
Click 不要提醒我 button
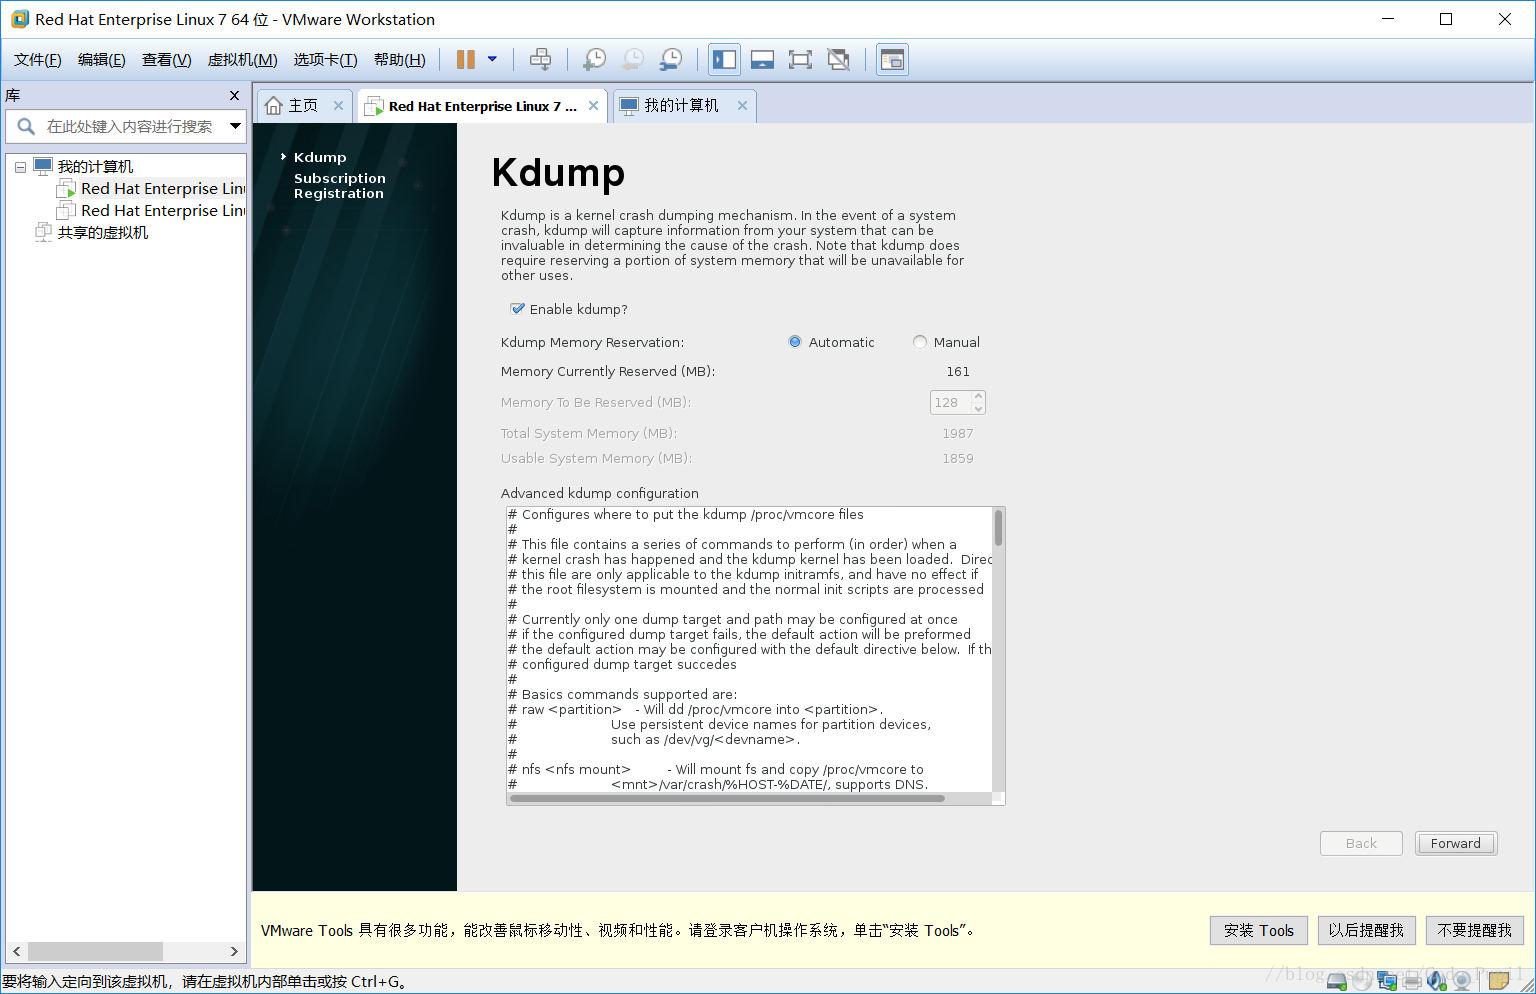pyautogui.click(x=1475, y=930)
